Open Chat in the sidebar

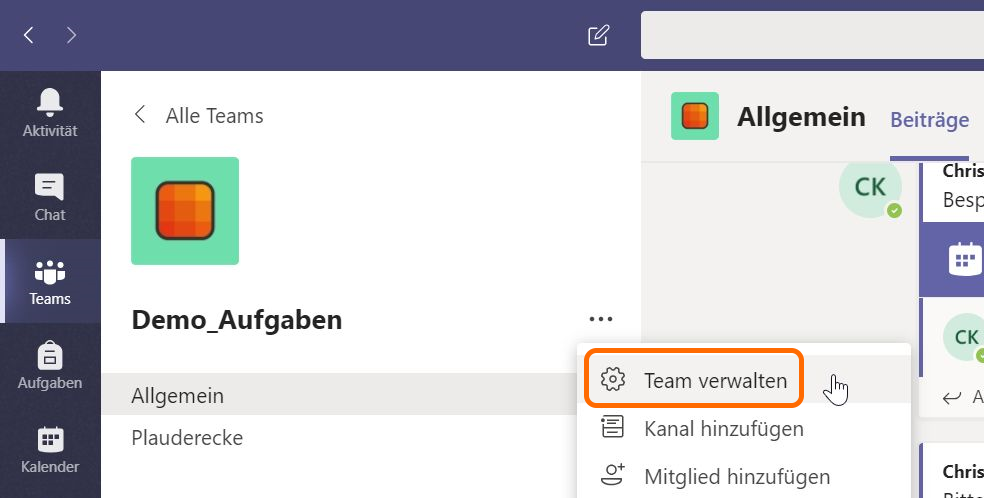50,196
